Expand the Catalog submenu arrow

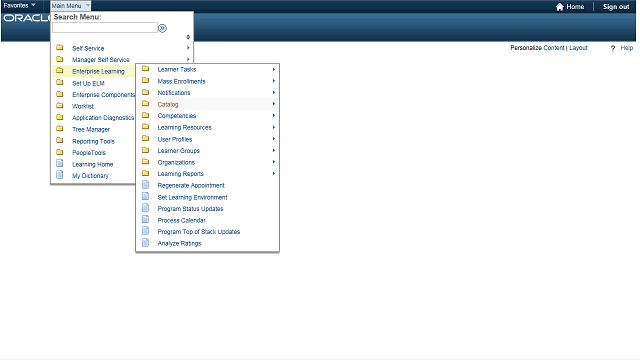pyautogui.click(x=274, y=104)
